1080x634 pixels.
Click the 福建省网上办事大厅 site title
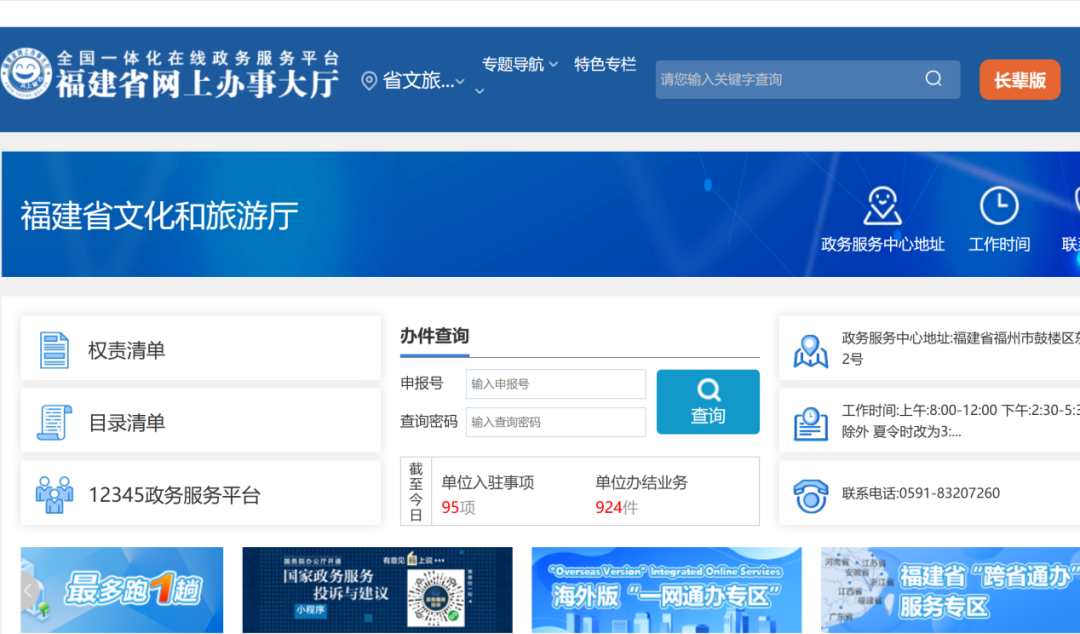pyautogui.click(x=197, y=85)
